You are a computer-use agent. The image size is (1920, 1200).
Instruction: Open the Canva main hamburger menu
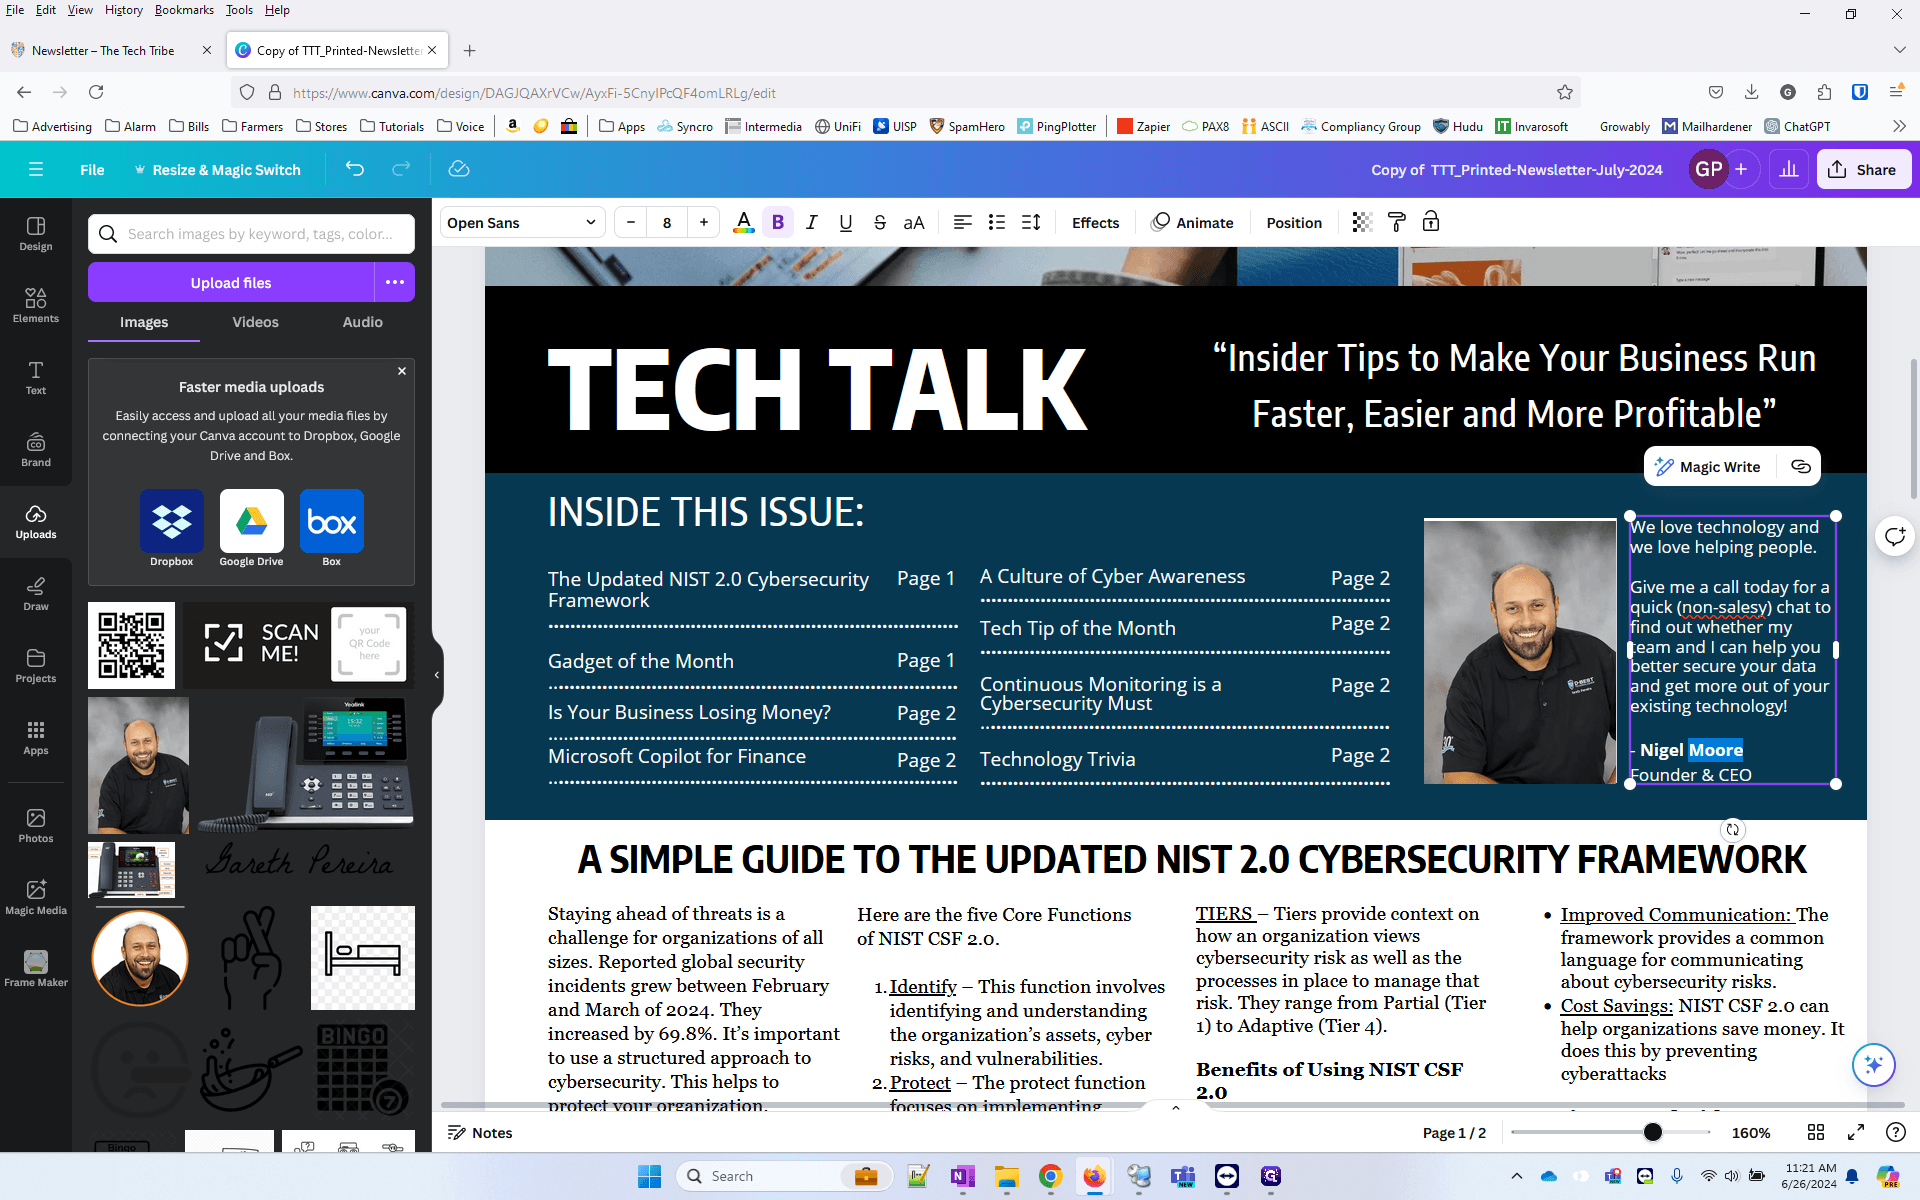pyautogui.click(x=36, y=169)
